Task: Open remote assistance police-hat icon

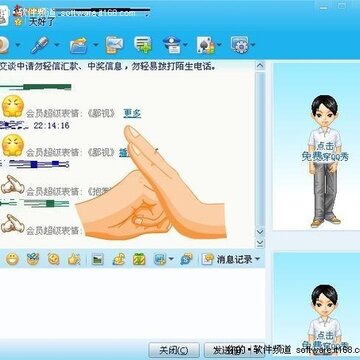Action: click(x=171, y=45)
